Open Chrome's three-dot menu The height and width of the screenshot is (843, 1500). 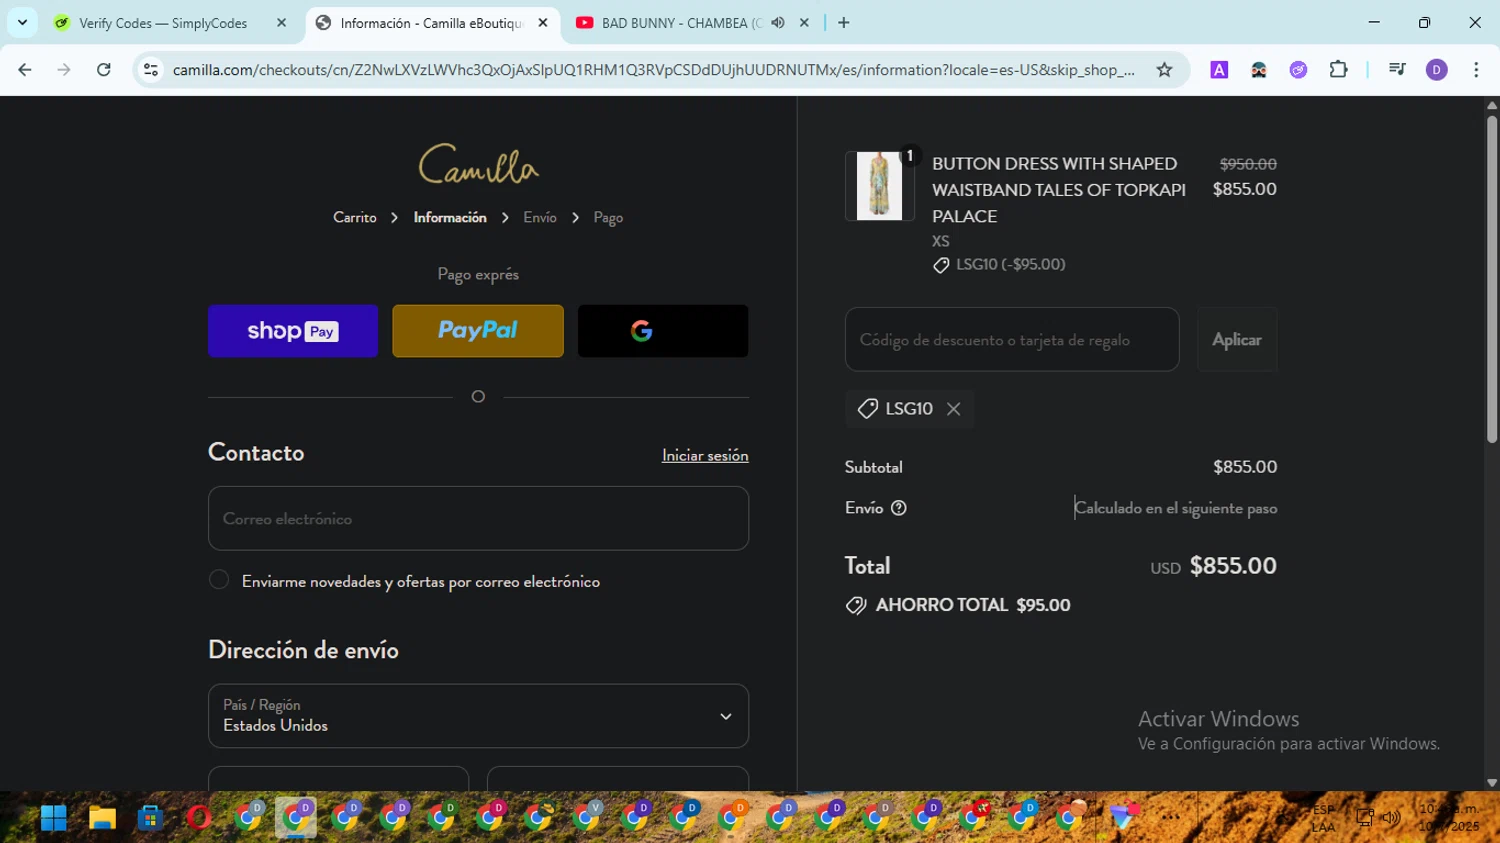pos(1476,70)
